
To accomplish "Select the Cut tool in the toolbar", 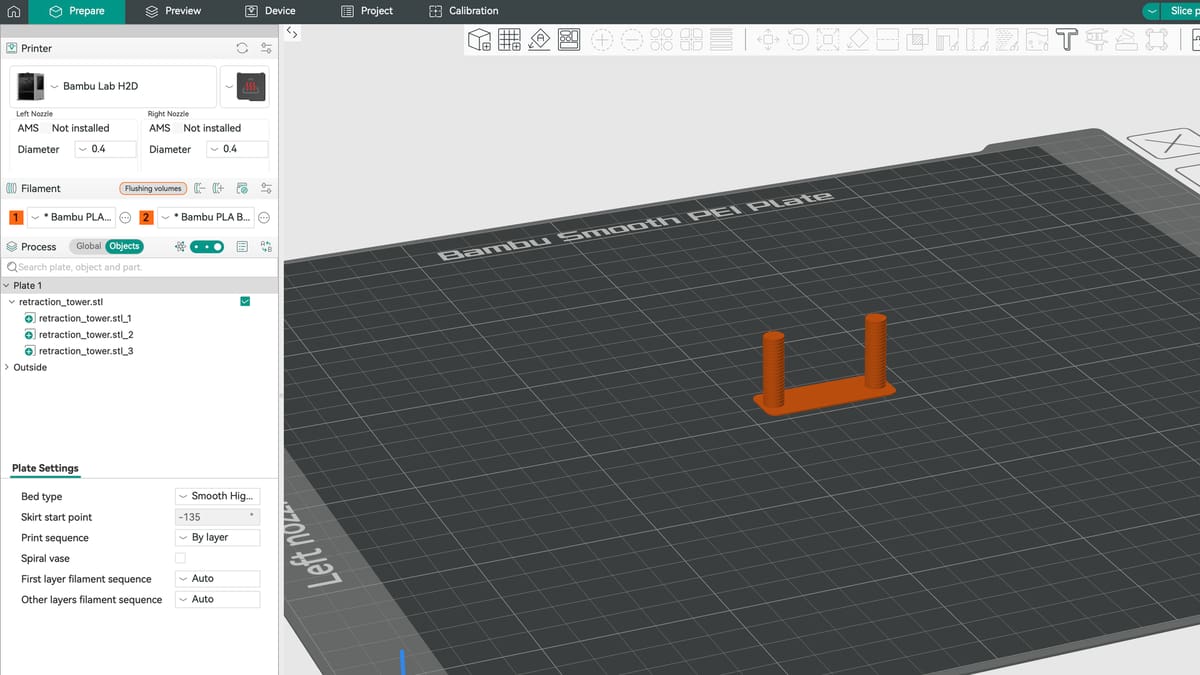I will coord(888,40).
